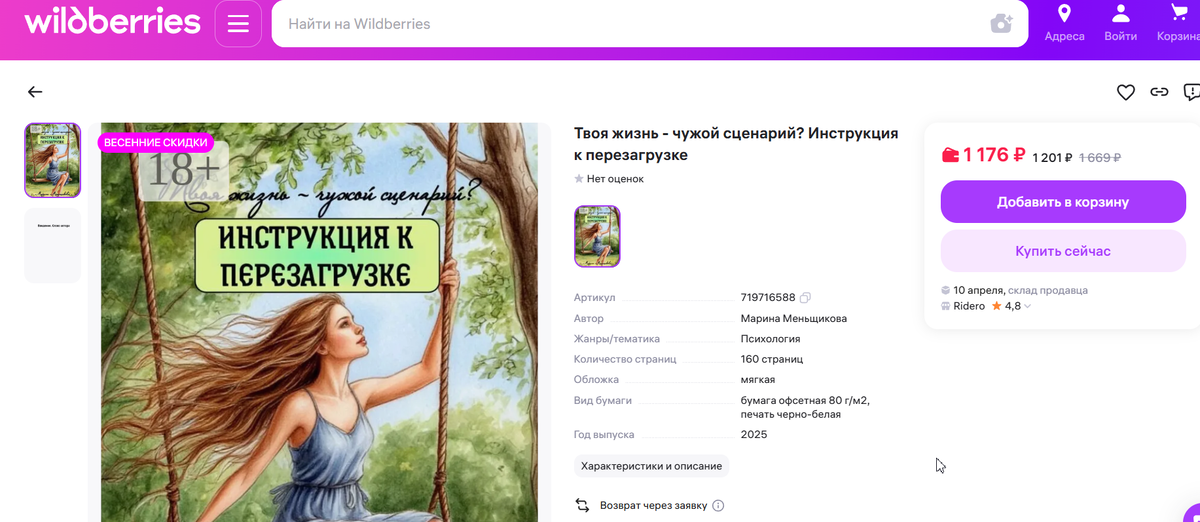Click the wallet icon beside 1 176 ₽
Viewport: 1200px width, 522px height.
[x=950, y=155]
